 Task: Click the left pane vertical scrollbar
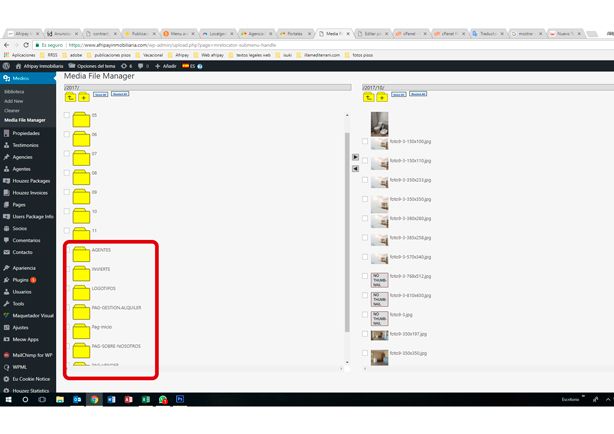(347, 232)
